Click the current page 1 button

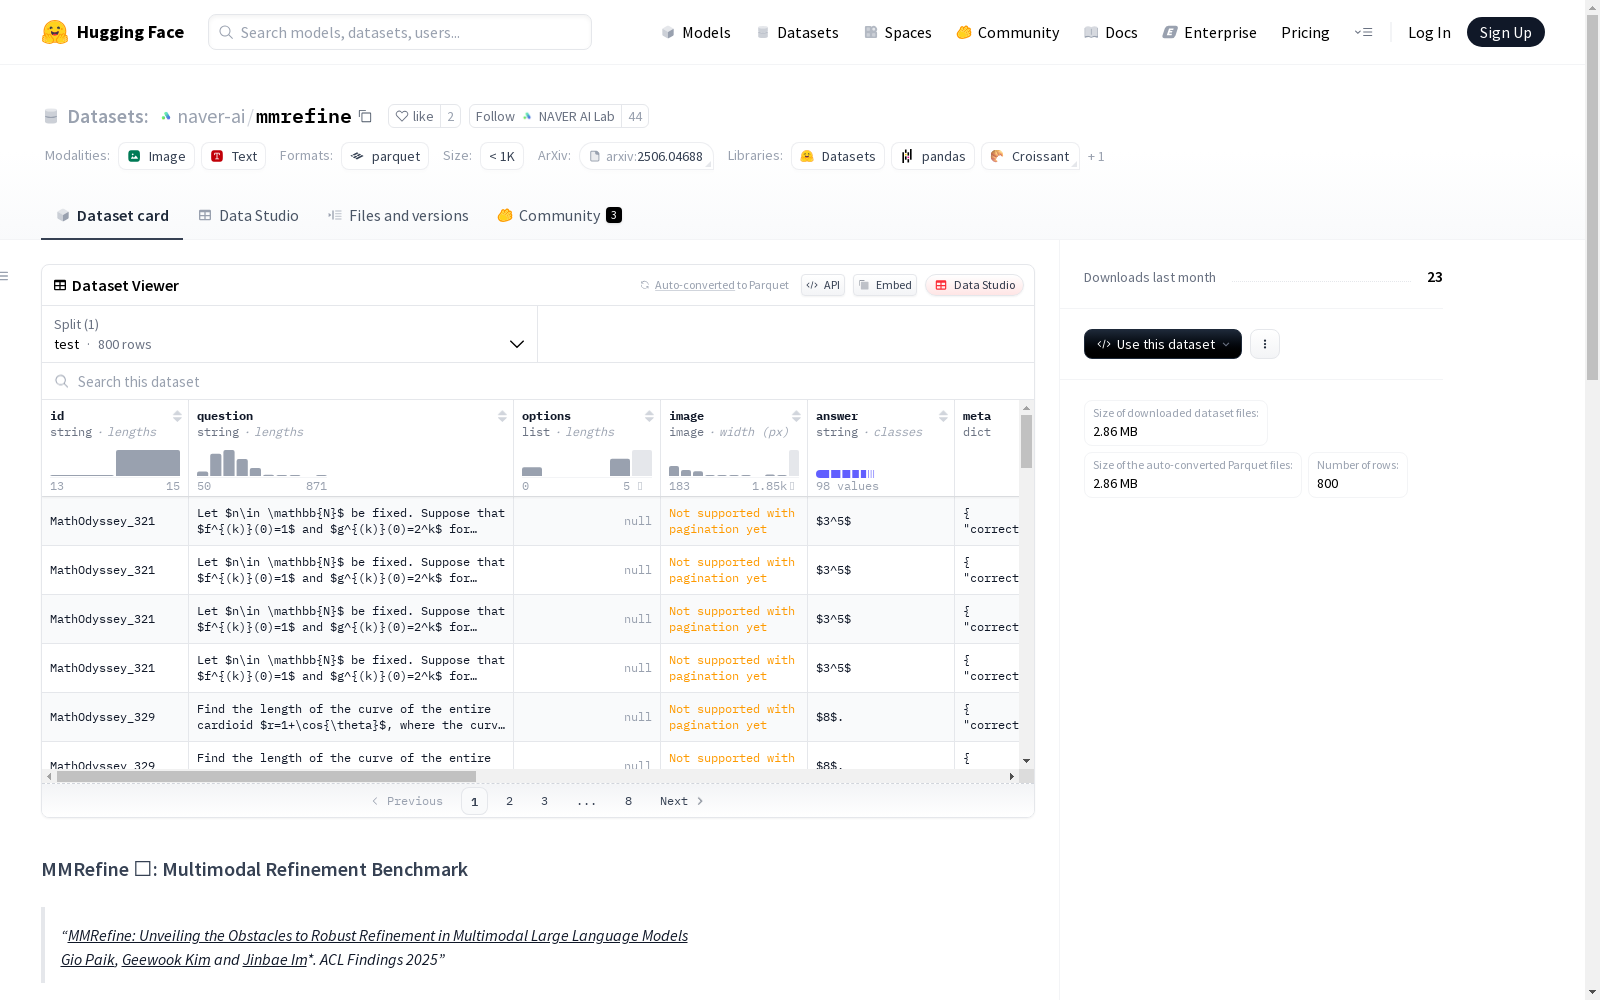tap(474, 801)
